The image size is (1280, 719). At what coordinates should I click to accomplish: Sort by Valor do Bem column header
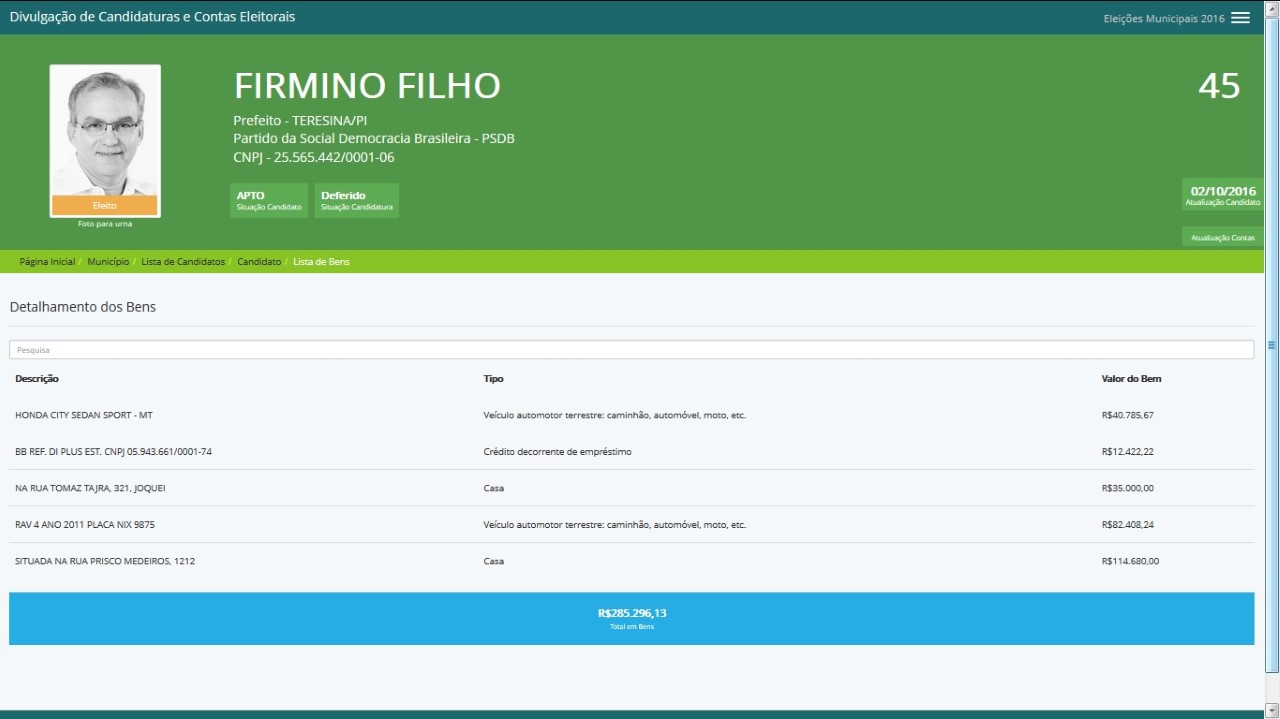pos(1131,379)
